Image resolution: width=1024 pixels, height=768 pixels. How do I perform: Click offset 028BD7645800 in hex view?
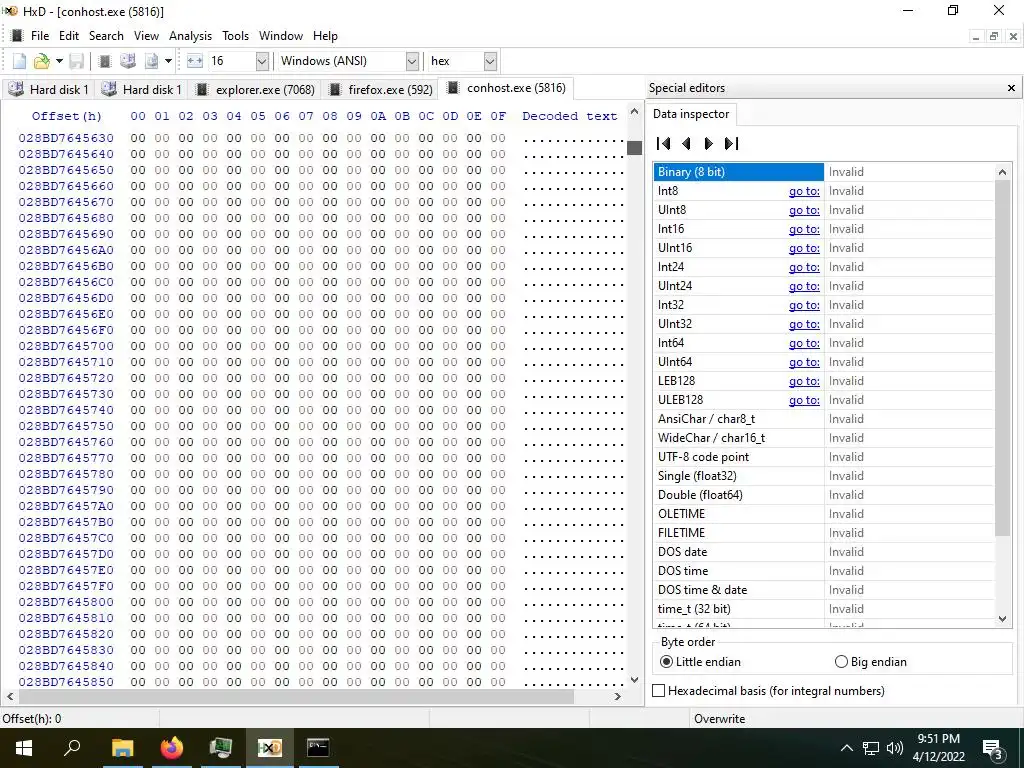tap(66, 602)
